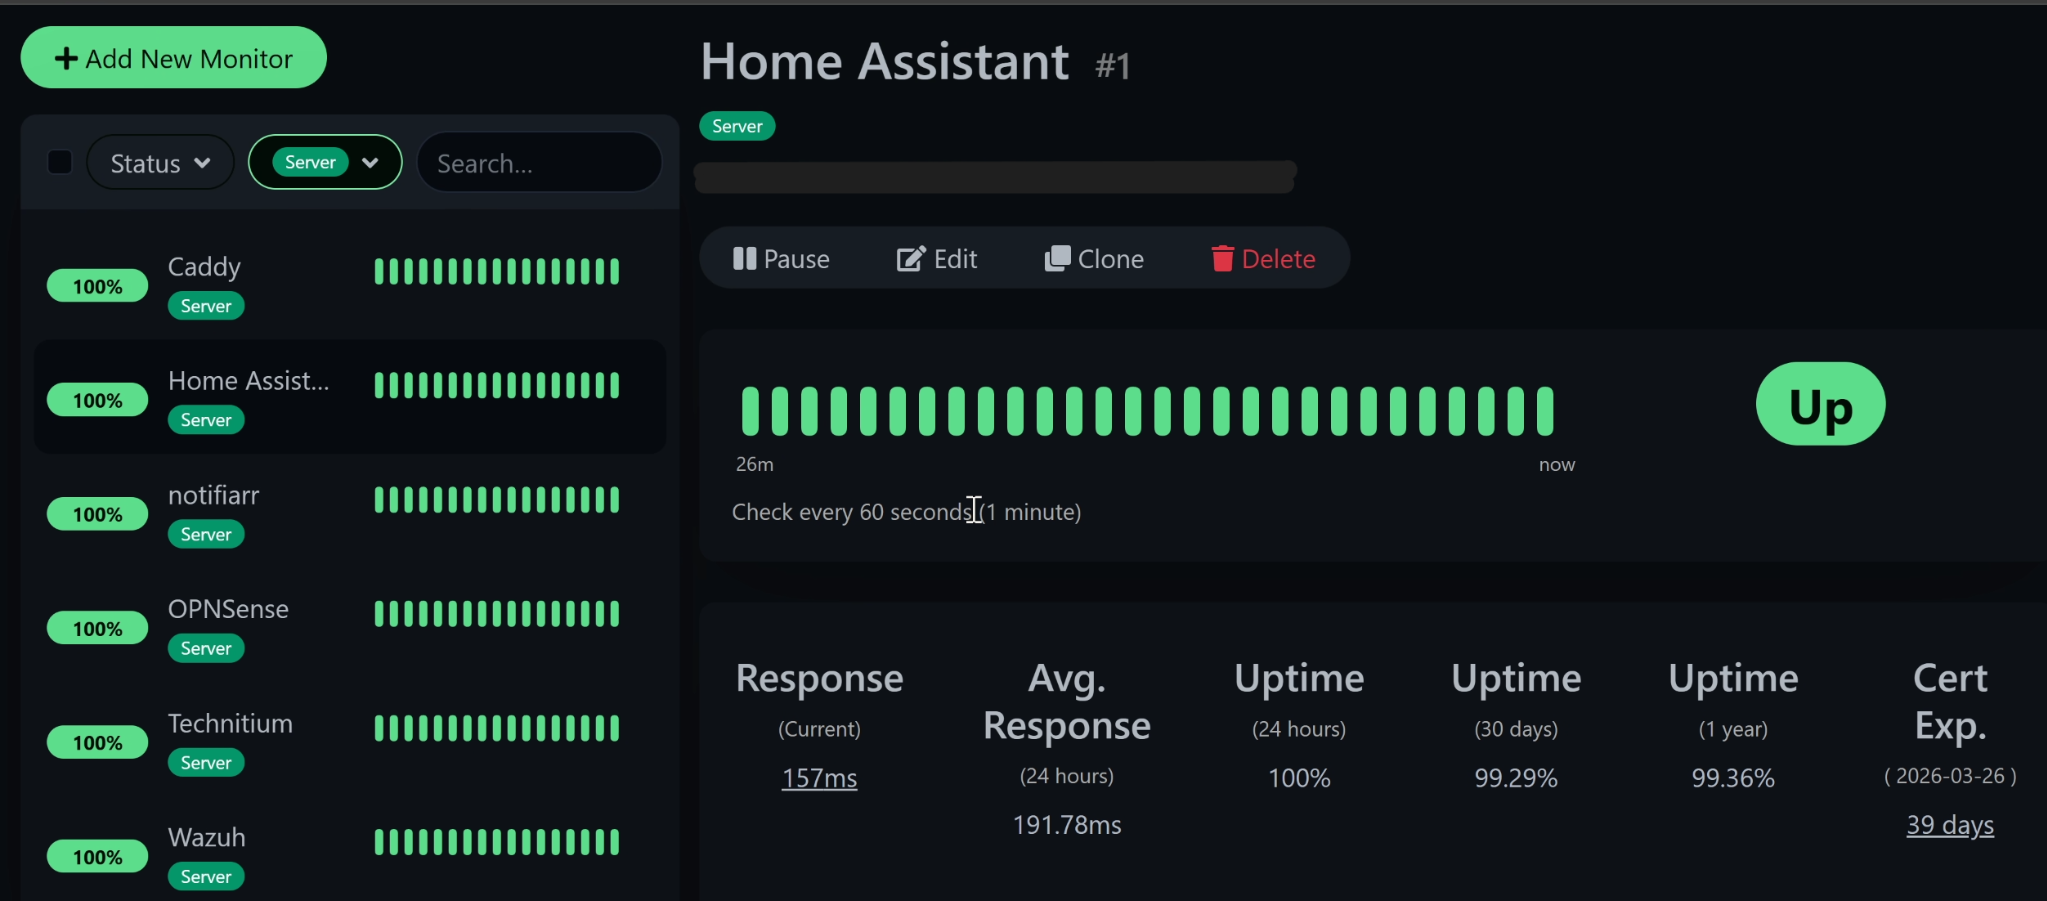Click the Server tag under page title

click(x=737, y=126)
